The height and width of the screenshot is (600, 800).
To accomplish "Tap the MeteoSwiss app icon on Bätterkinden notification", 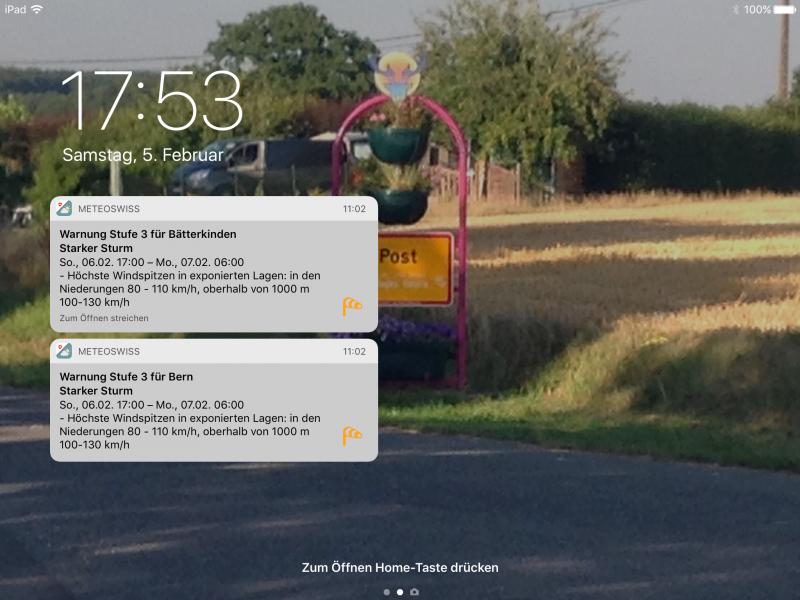I will [64, 209].
